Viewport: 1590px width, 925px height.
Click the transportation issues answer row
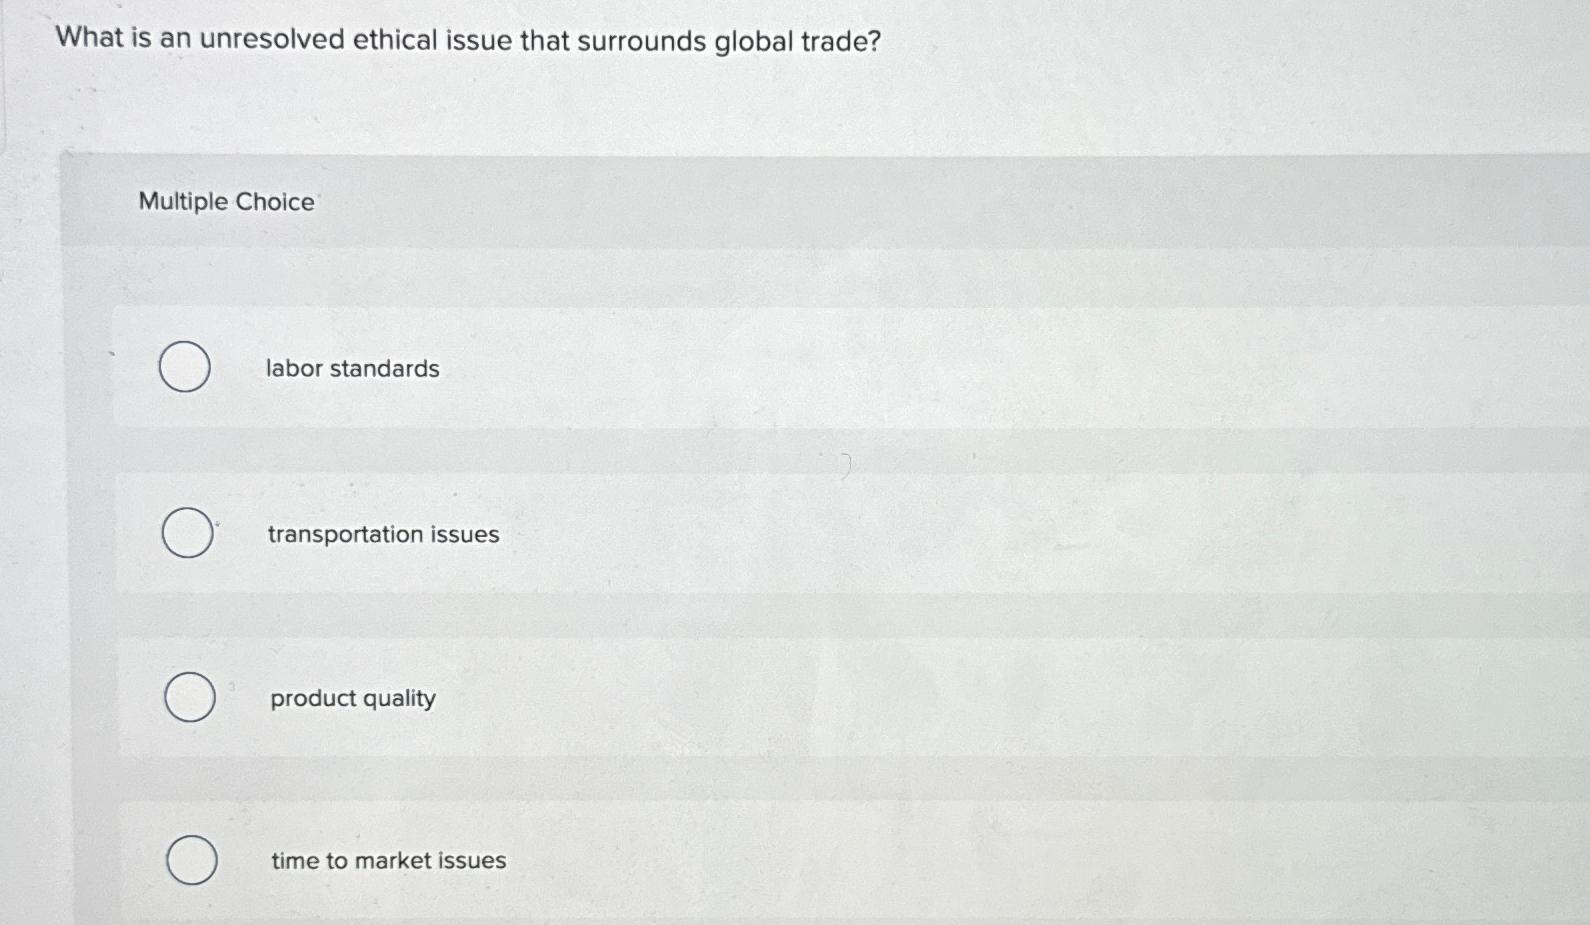(x=700, y=533)
